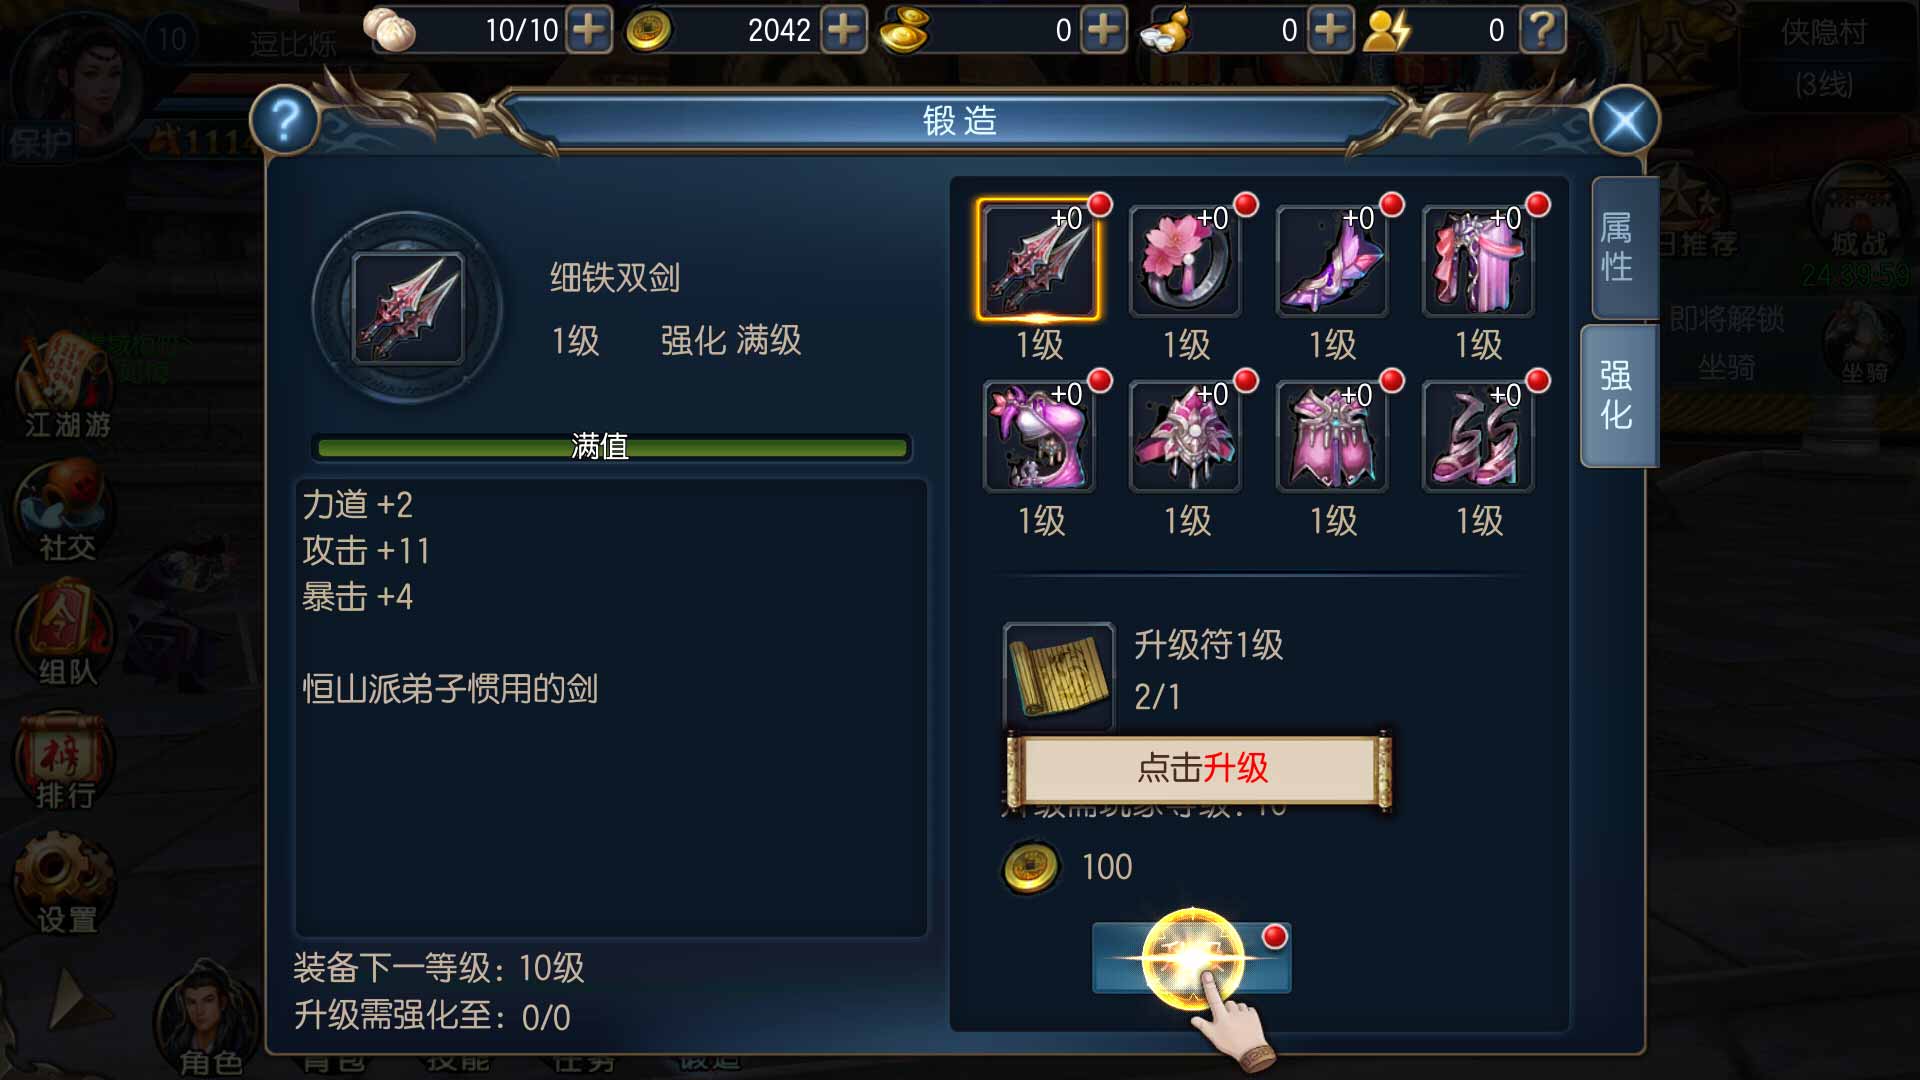Add copper coins using plus button
The width and height of the screenshot is (1920, 1080).
pos(844,30)
